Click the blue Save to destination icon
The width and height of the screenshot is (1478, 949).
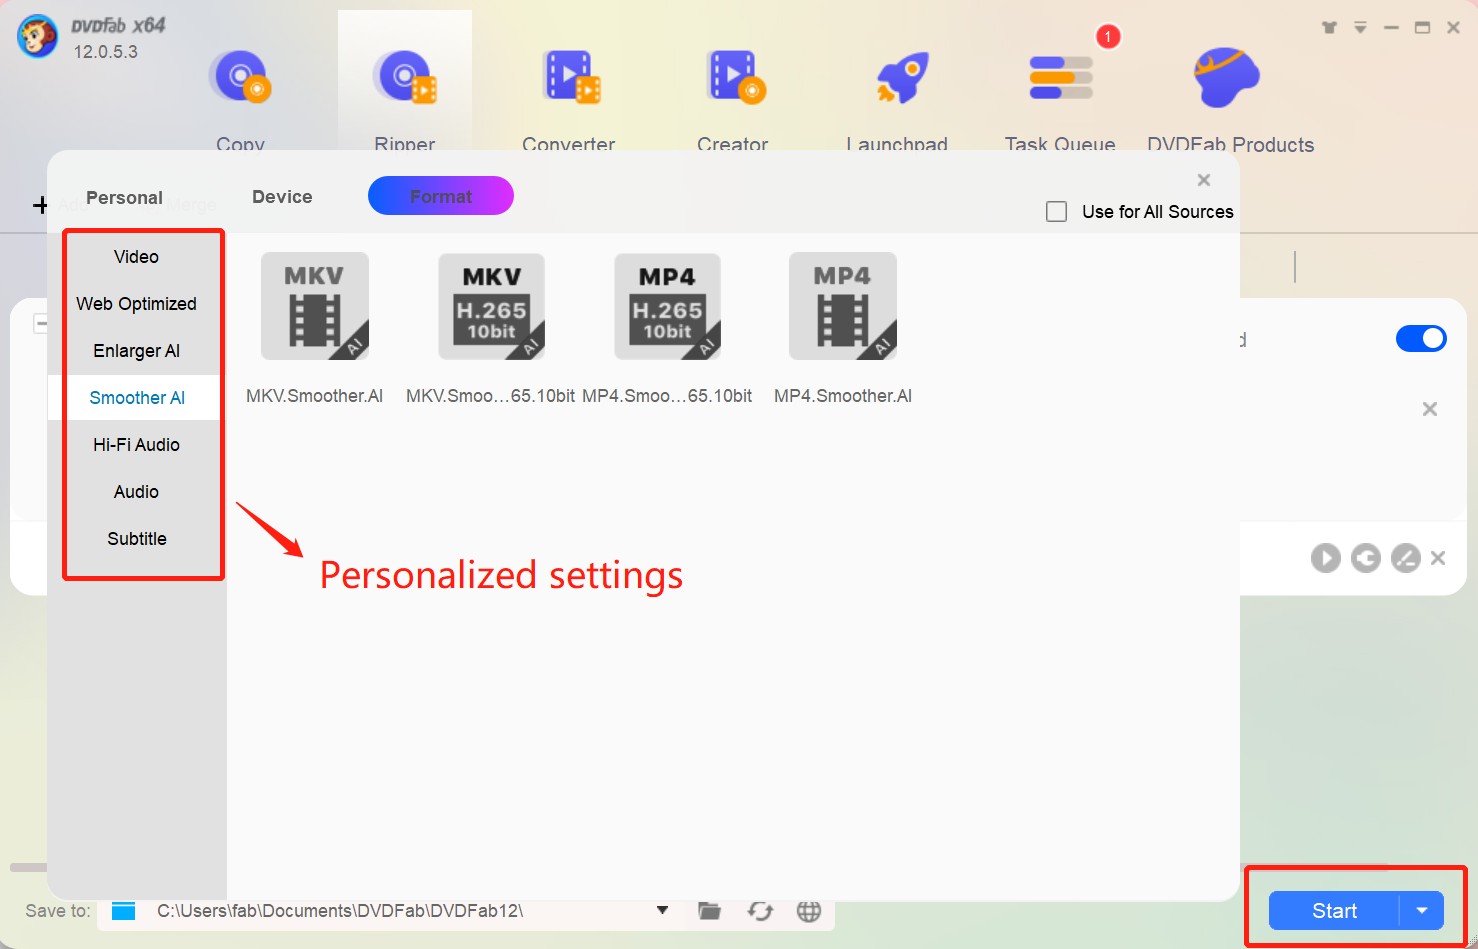coord(123,911)
